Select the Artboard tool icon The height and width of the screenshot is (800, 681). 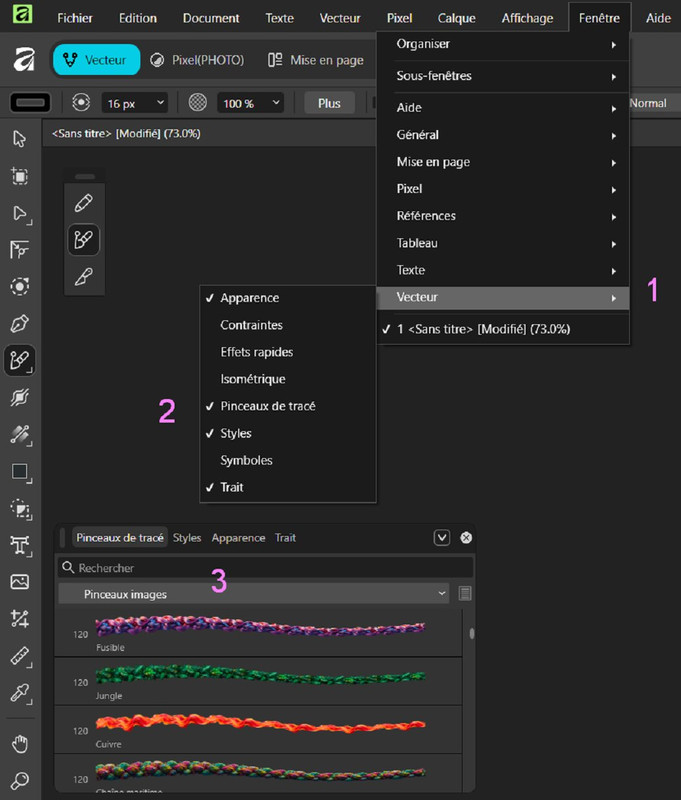pos(19,176)
